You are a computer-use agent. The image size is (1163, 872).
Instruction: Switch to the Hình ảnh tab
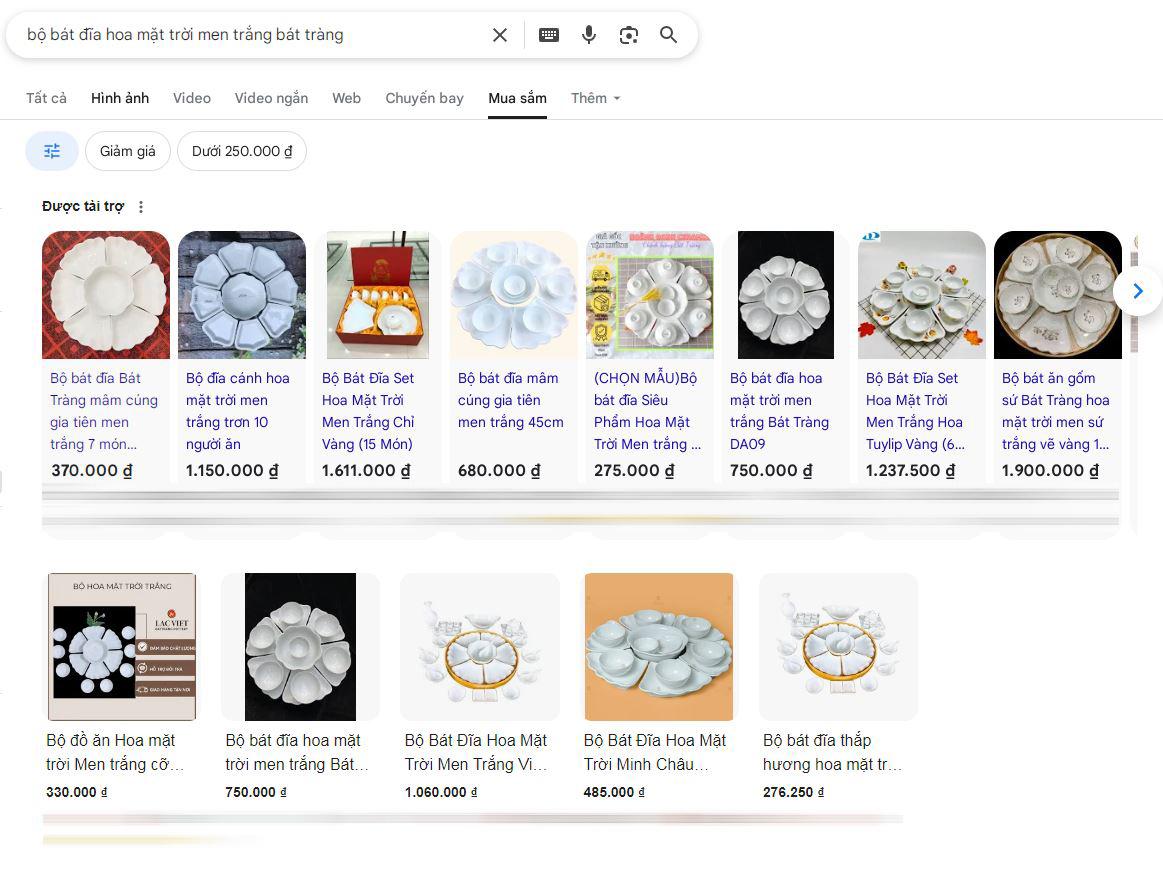tap(120, 98)
